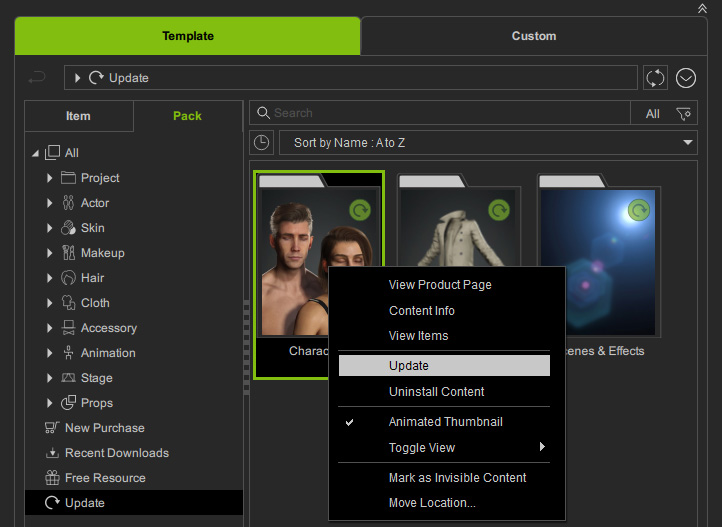Open the Sort by Name dropdown
722x527 pixels.
coord(488,143)
